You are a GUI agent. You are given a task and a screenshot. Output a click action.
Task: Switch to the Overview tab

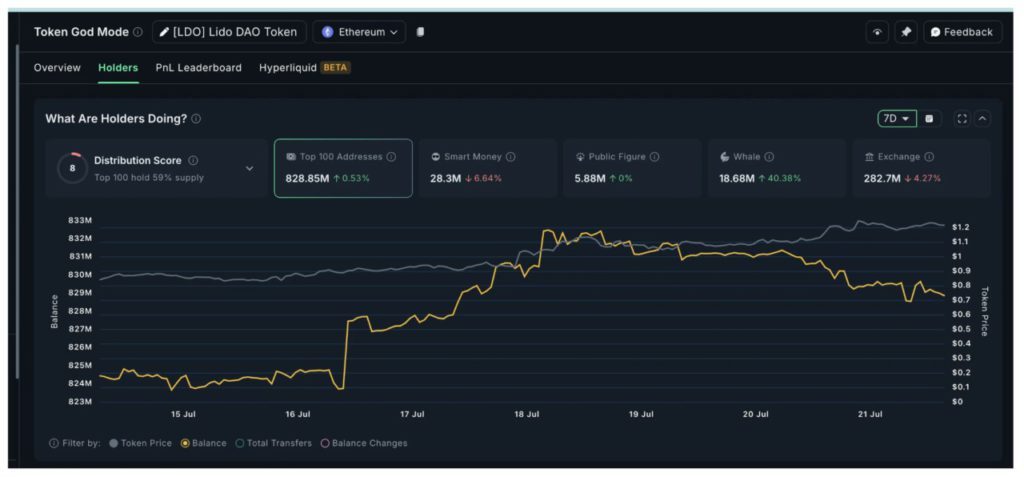57,68
